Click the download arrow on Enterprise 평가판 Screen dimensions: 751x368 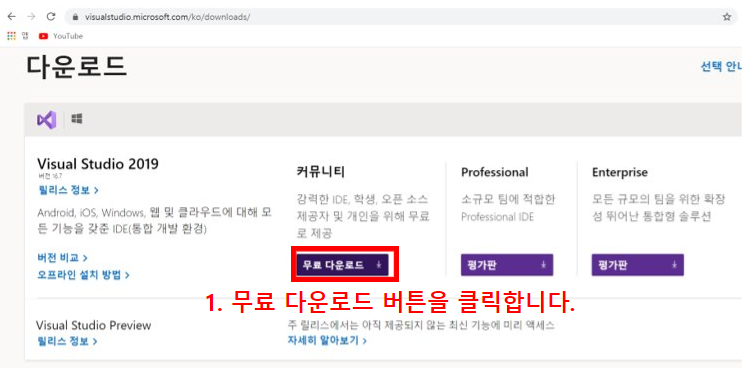[x=674, y=265]
